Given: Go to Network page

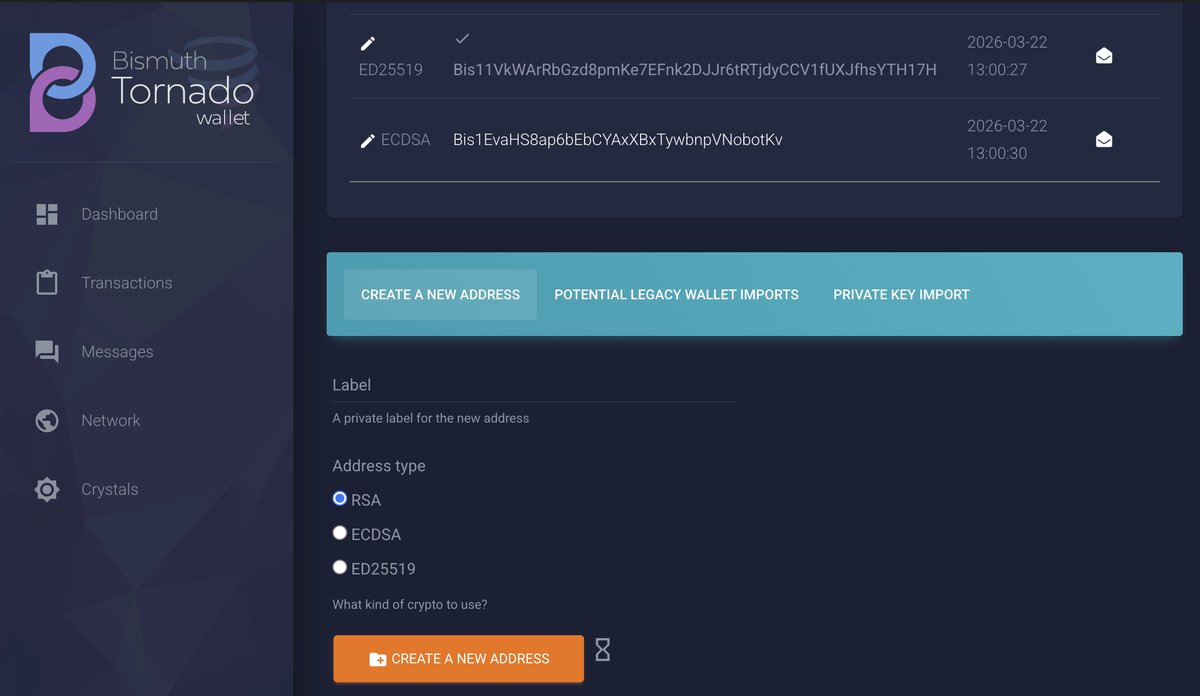Looking at the screenshot, I should pyautogui.click(x=111, y=421).
